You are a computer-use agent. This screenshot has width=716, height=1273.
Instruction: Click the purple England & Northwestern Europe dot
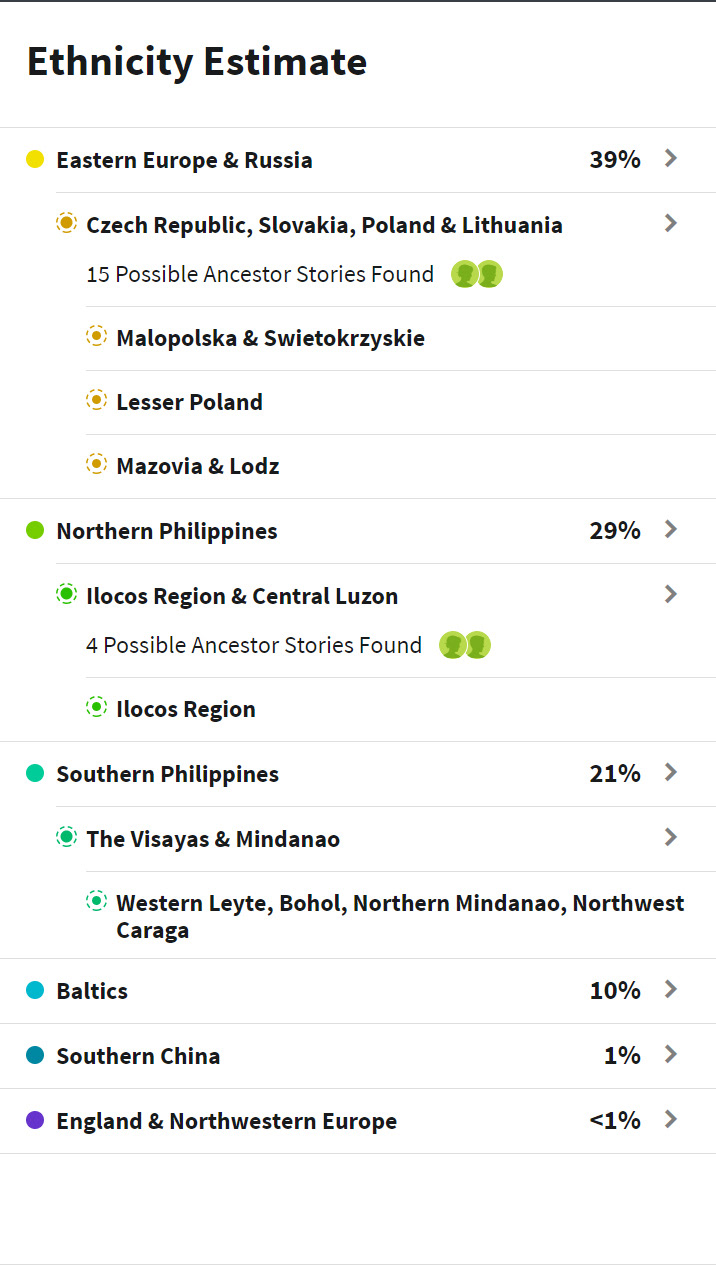coord(35,1120)
